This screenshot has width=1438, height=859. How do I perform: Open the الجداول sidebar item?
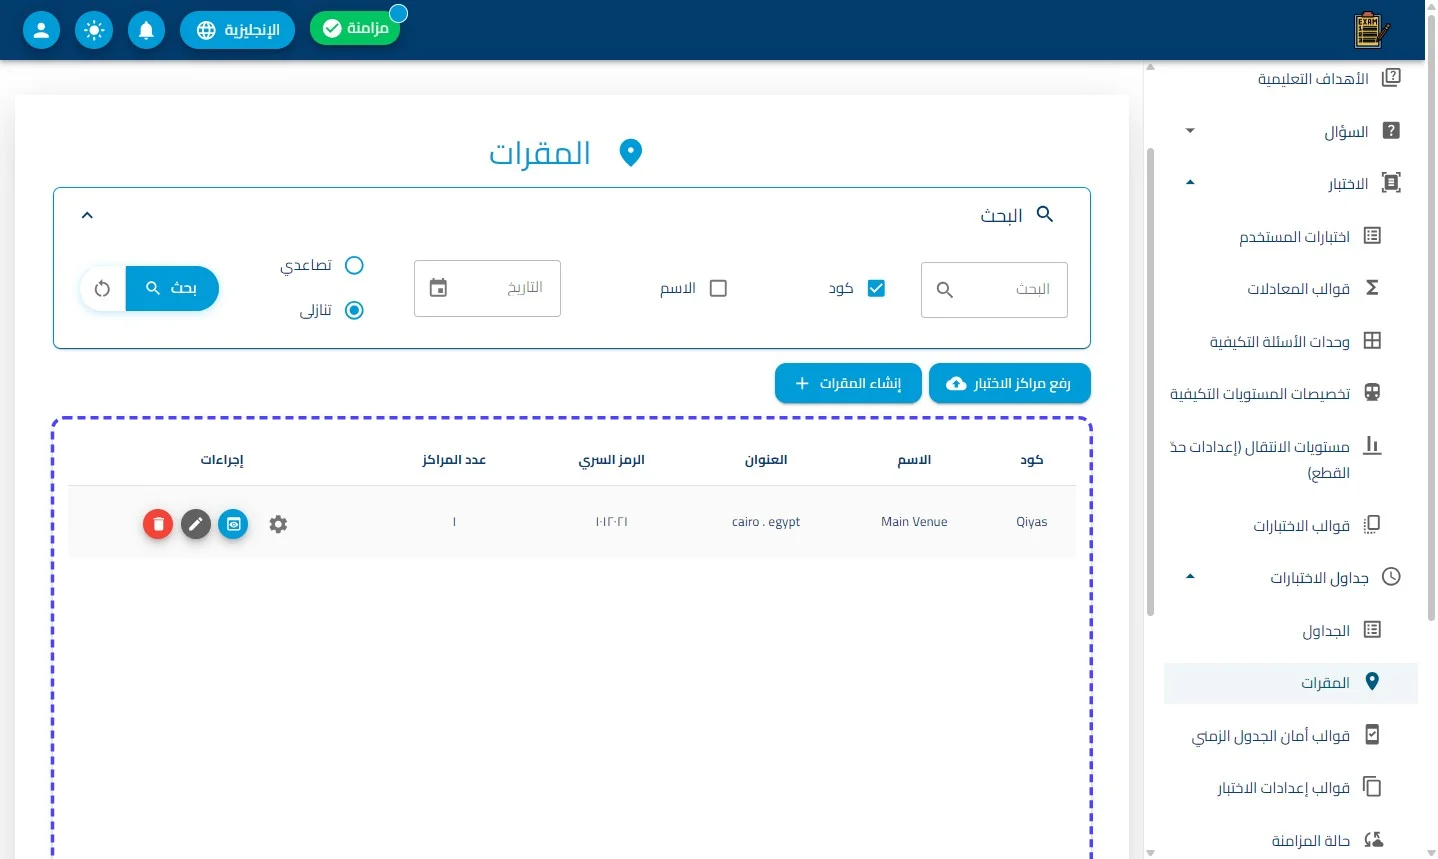click(1291, 630)
